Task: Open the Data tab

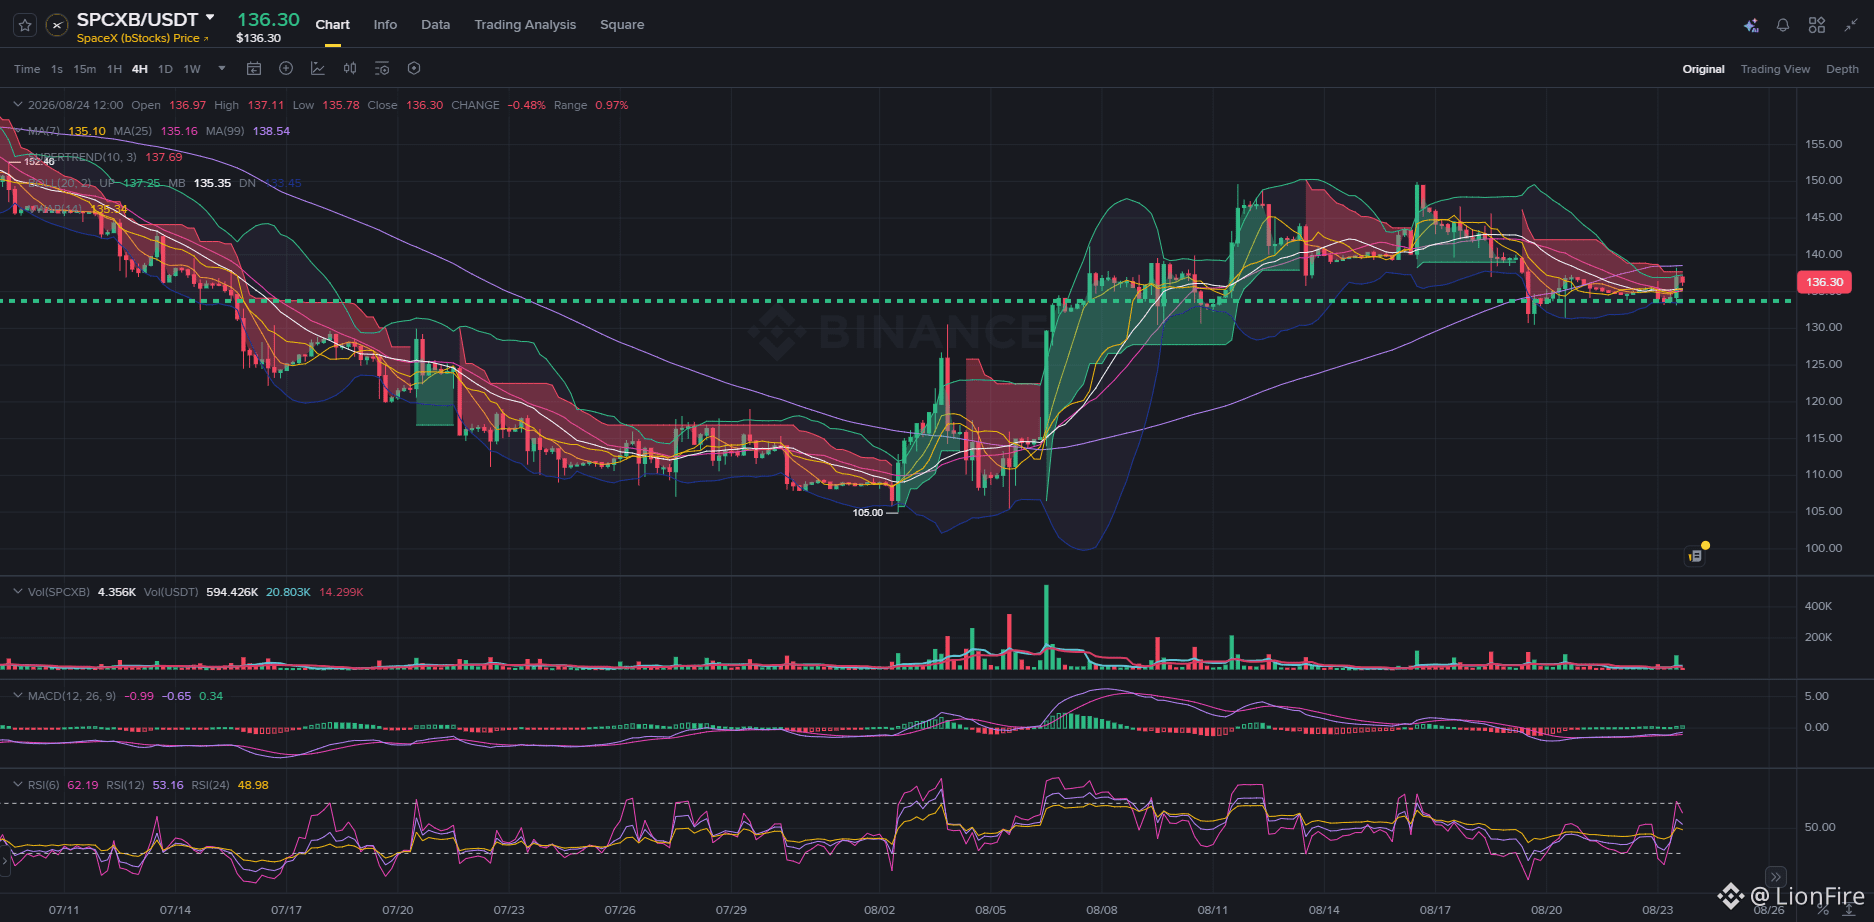Action: click(x=435, y=25)
